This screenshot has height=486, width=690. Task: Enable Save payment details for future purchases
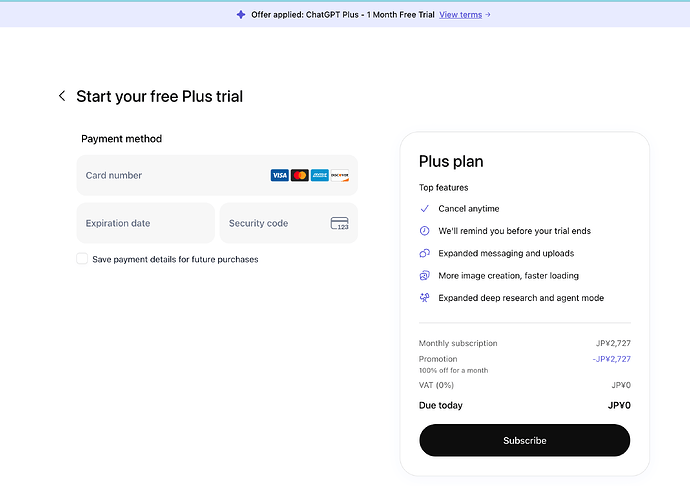[x=82, y=258]
